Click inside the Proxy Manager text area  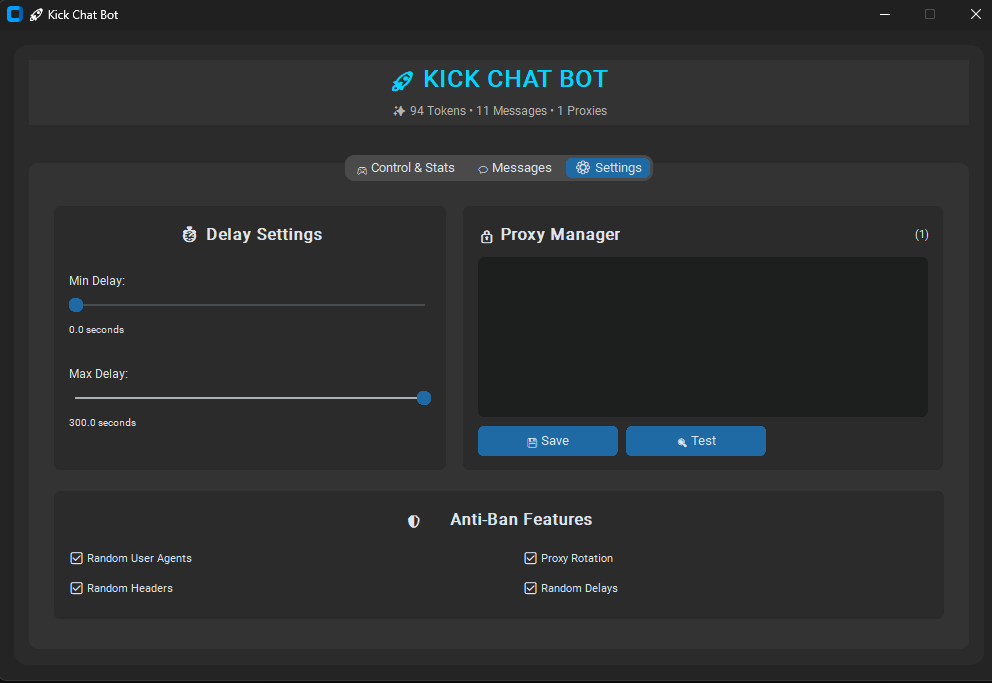(702, 336)
